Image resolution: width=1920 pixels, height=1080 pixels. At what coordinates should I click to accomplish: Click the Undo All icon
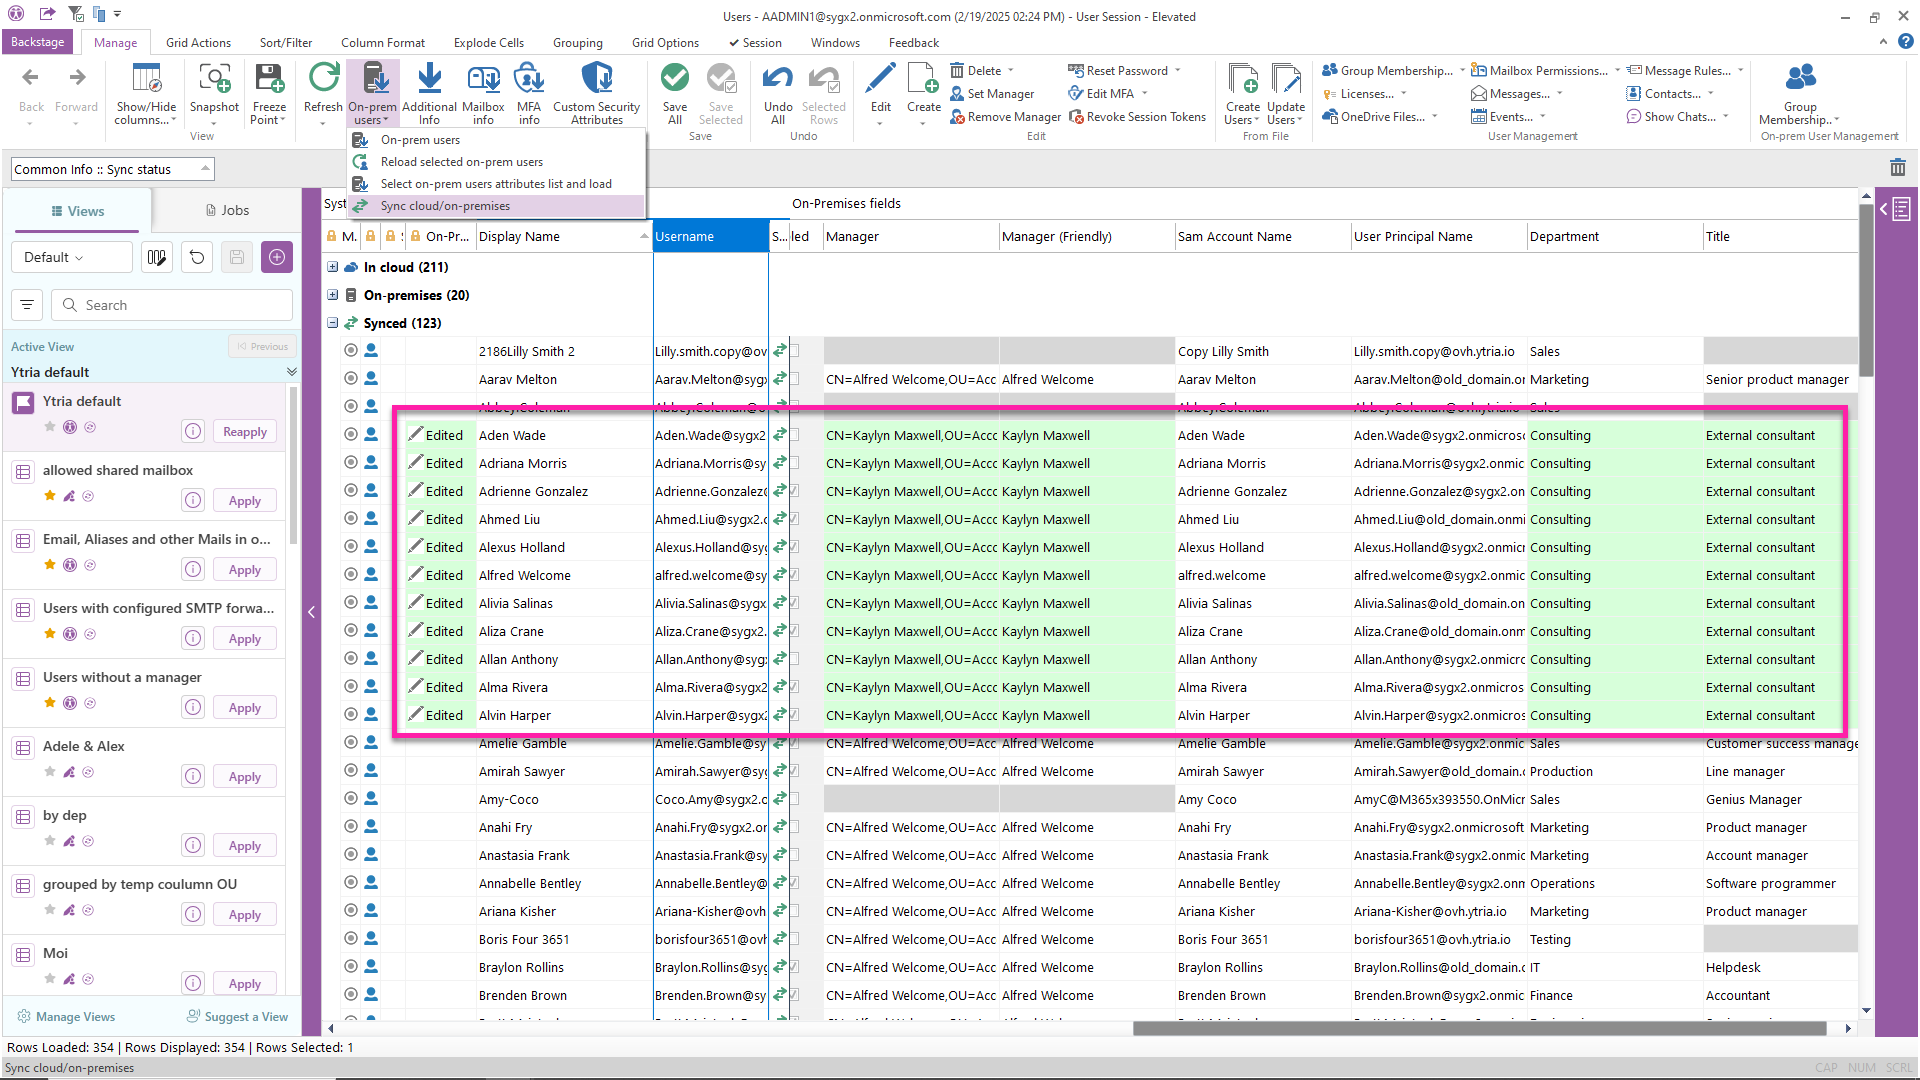coord(778,79)
